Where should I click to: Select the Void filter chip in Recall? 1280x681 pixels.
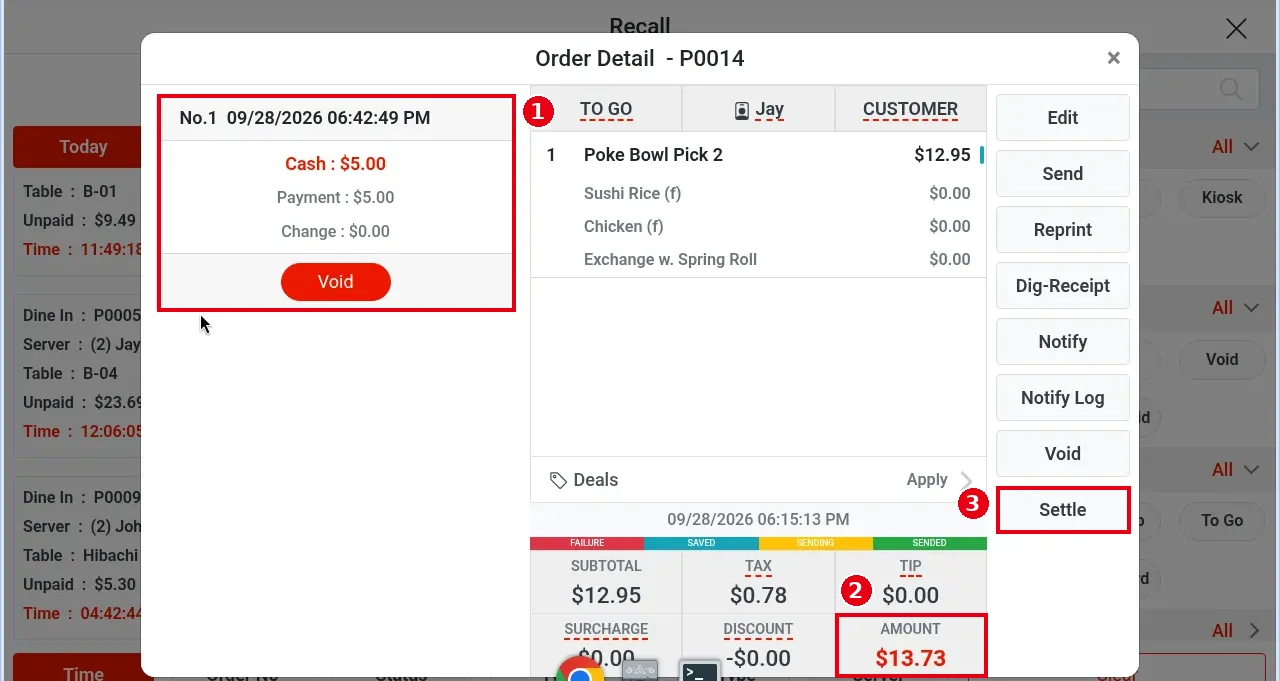point(1222,359)
